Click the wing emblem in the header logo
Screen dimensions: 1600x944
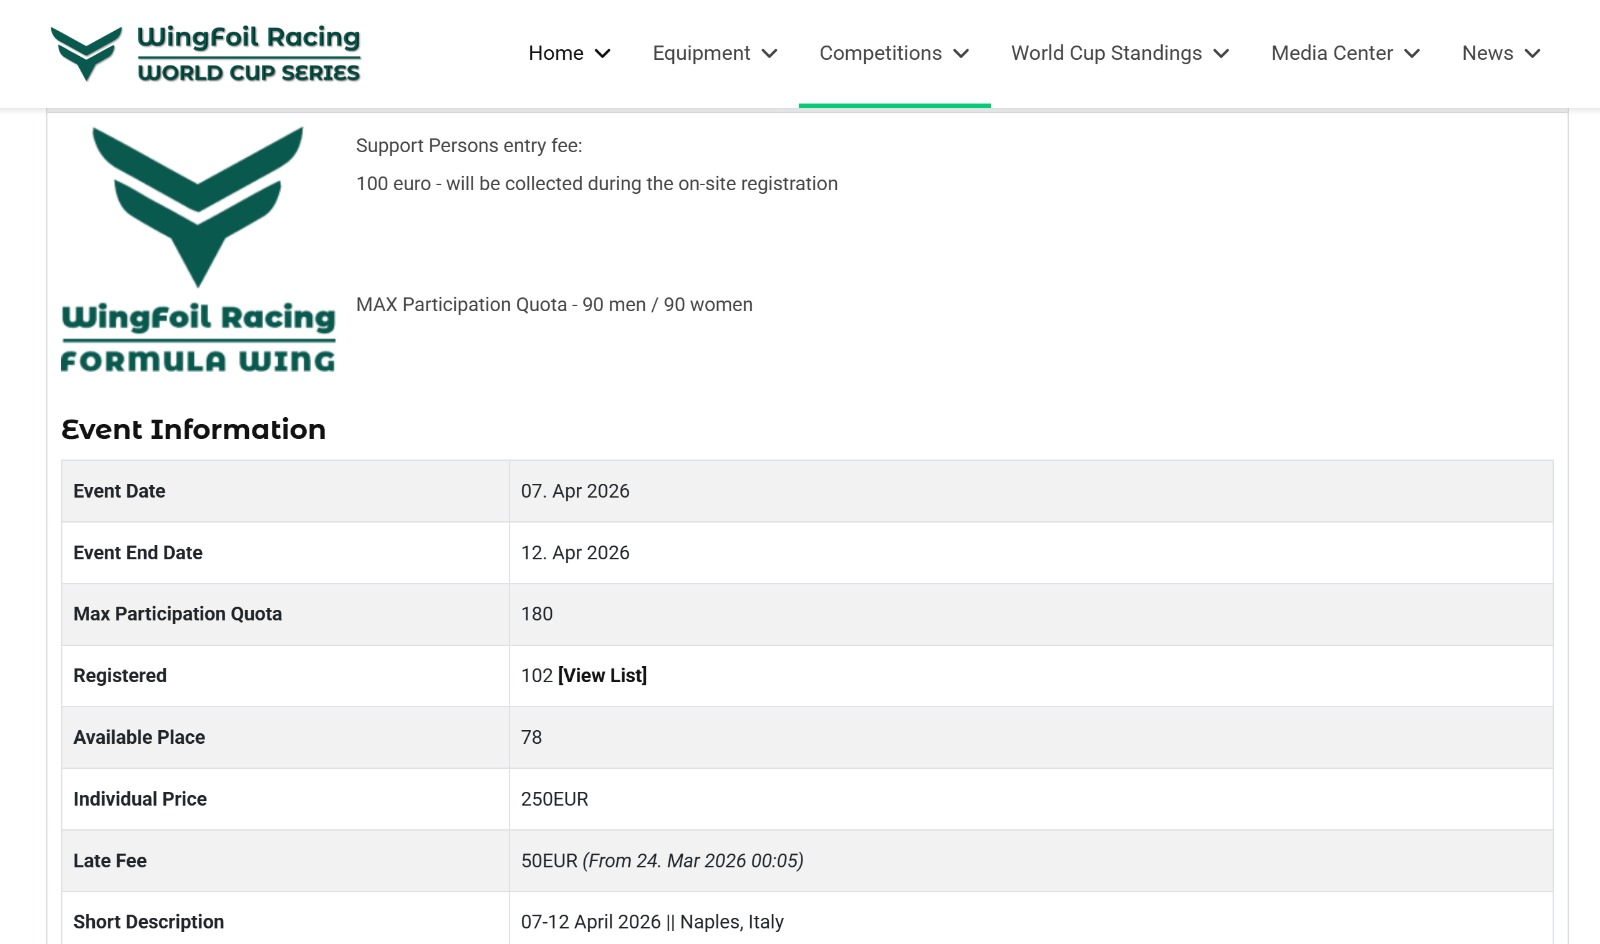point(86,53)
